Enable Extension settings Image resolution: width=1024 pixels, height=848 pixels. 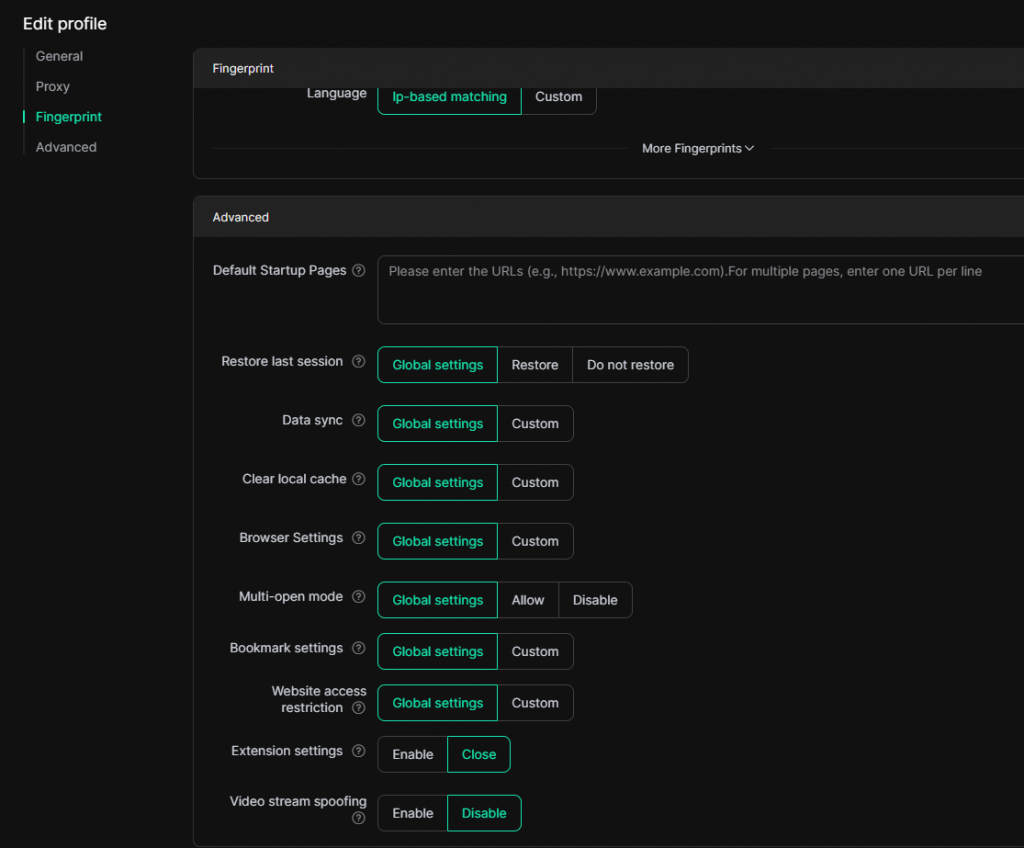412,755
